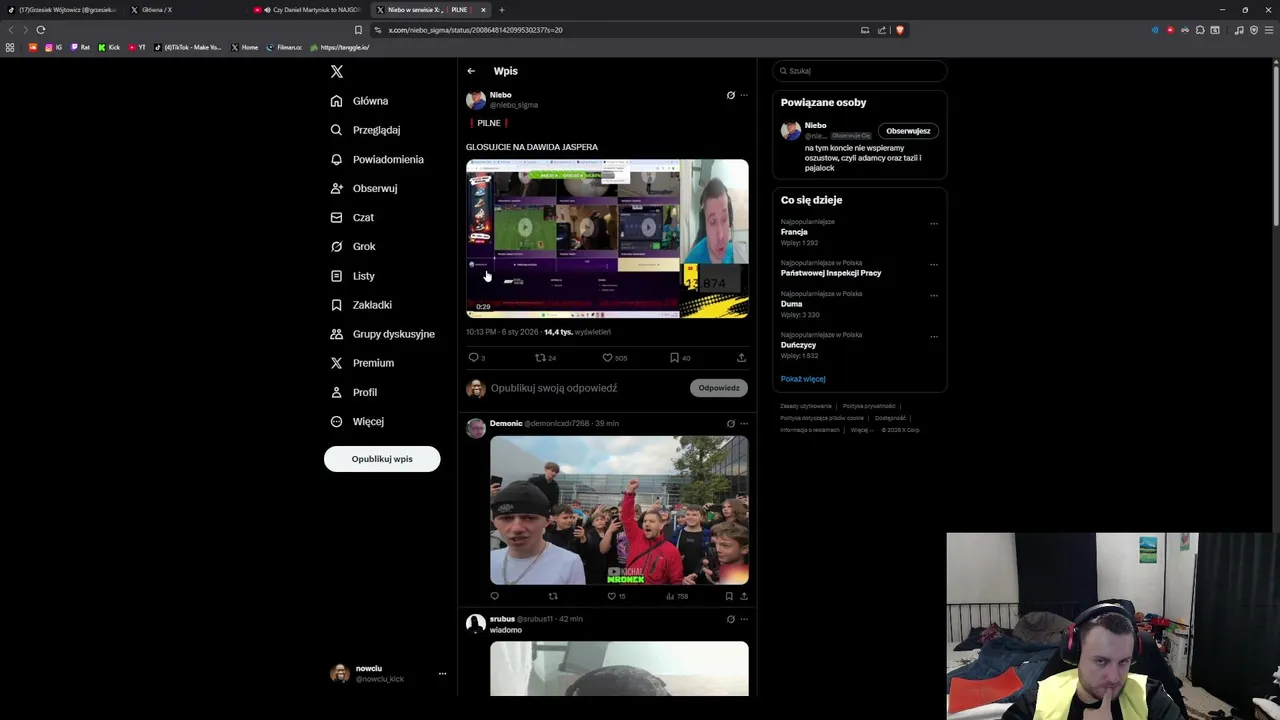The image size is (1280, 720).
Task: Open Czat in the sidebar
Action: click(x=352, y=217)
